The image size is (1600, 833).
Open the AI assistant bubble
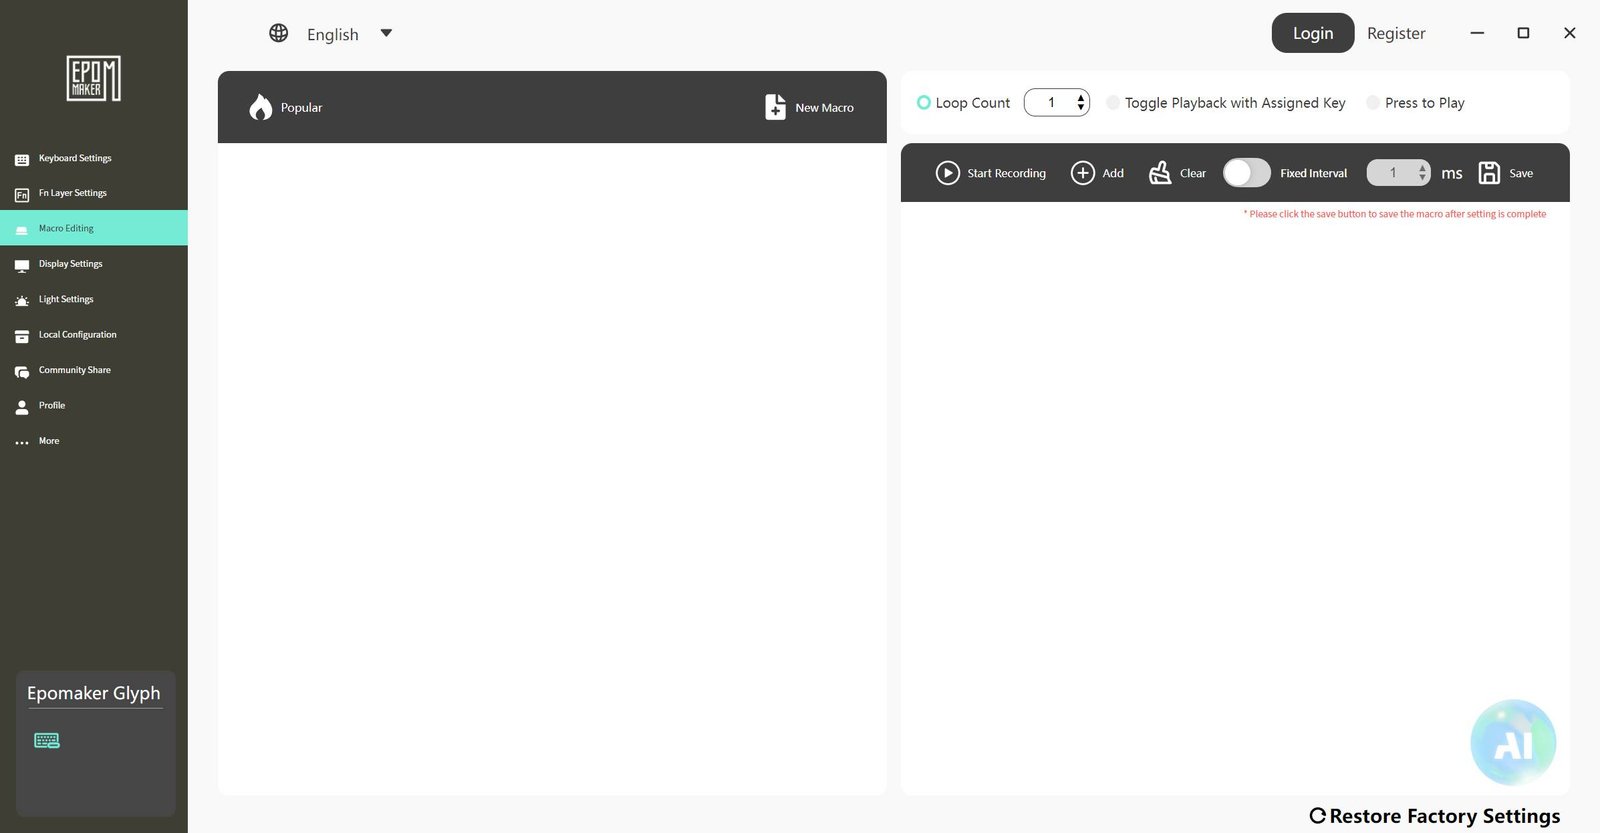click(x=1513, y=742)
